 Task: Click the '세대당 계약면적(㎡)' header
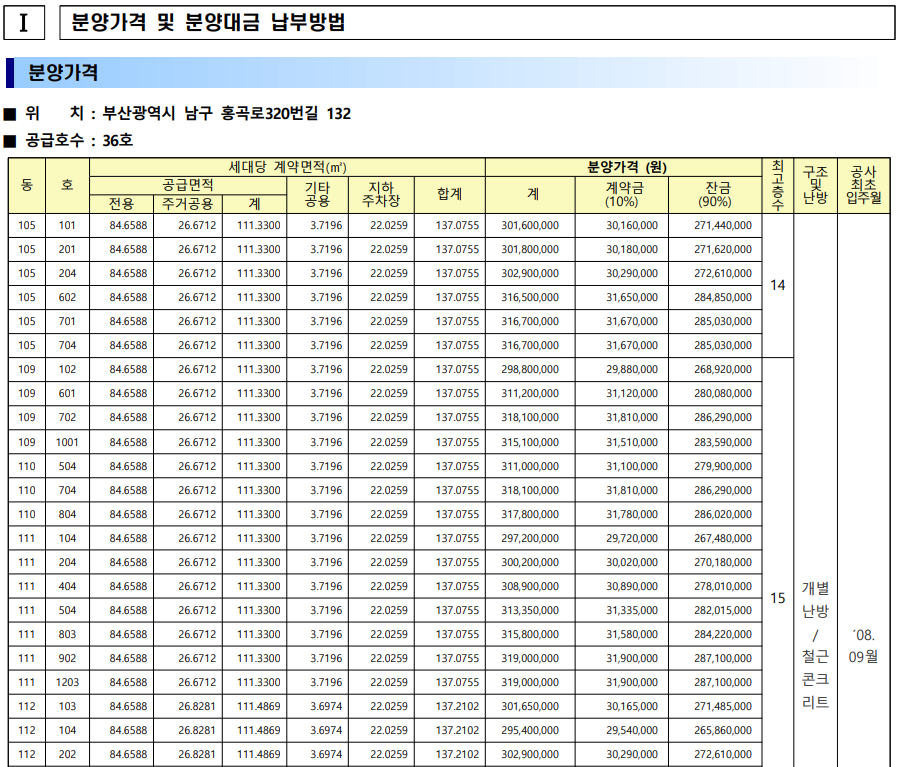click(x=287, y=167)
